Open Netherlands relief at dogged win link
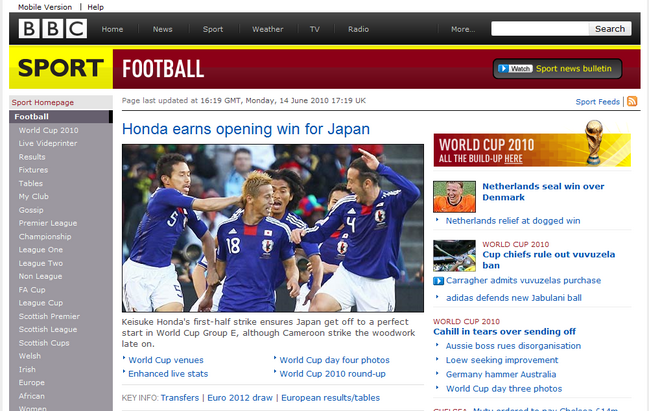Image resolution: width=649 pixels, height=411 pixels. click(513, 221)
